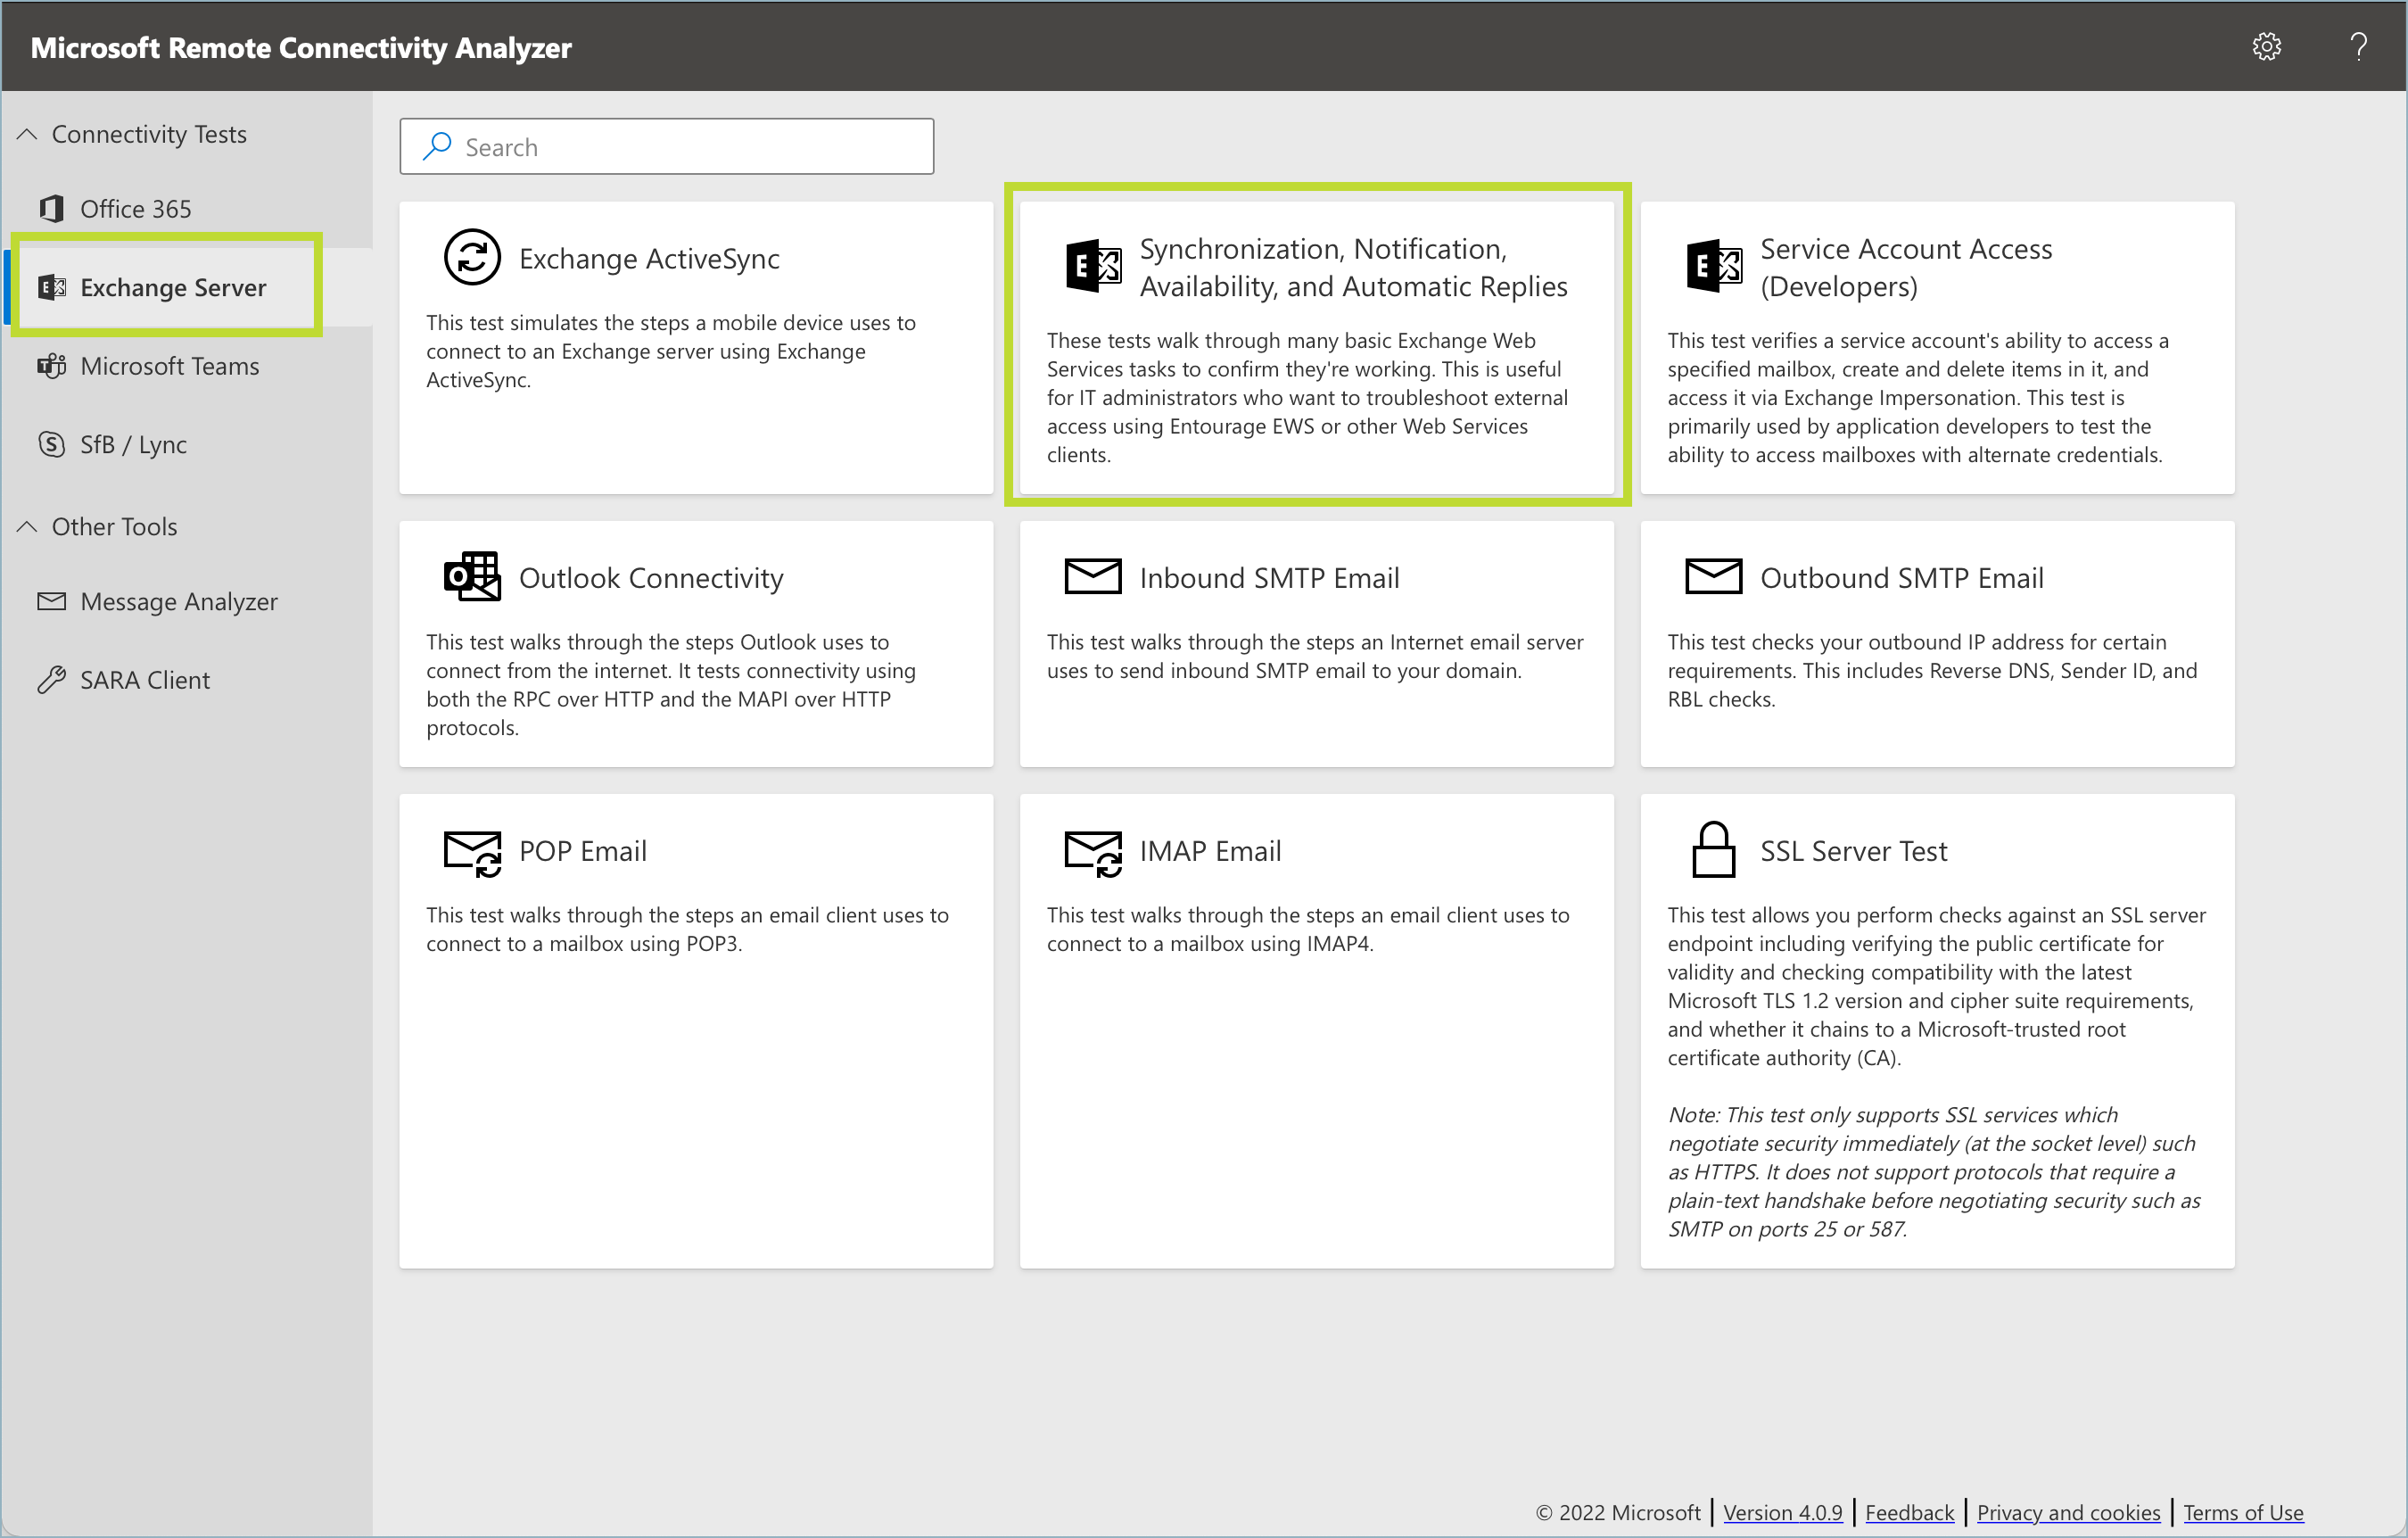The height and width of the screenshot is (1538, 2408).
Task: Click the Synchronization card description paragraph
Action: [x=1307, y=398]
